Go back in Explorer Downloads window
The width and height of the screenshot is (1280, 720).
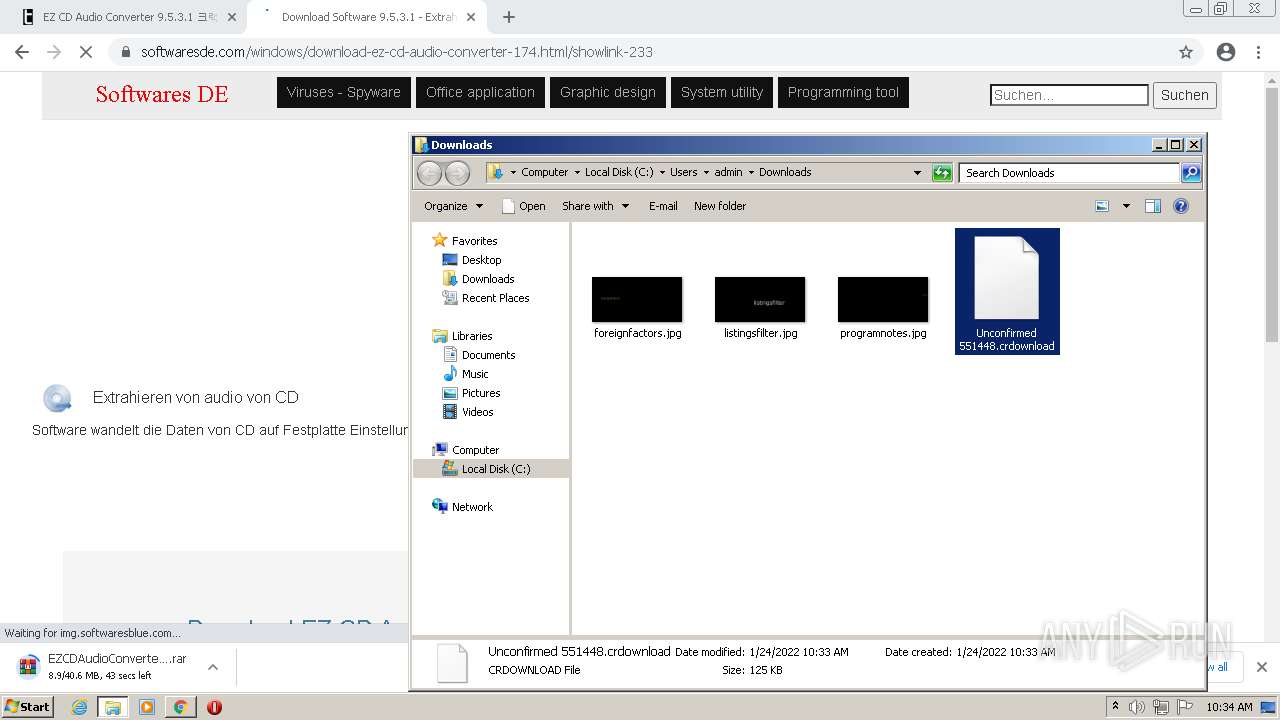pos(430,173)
